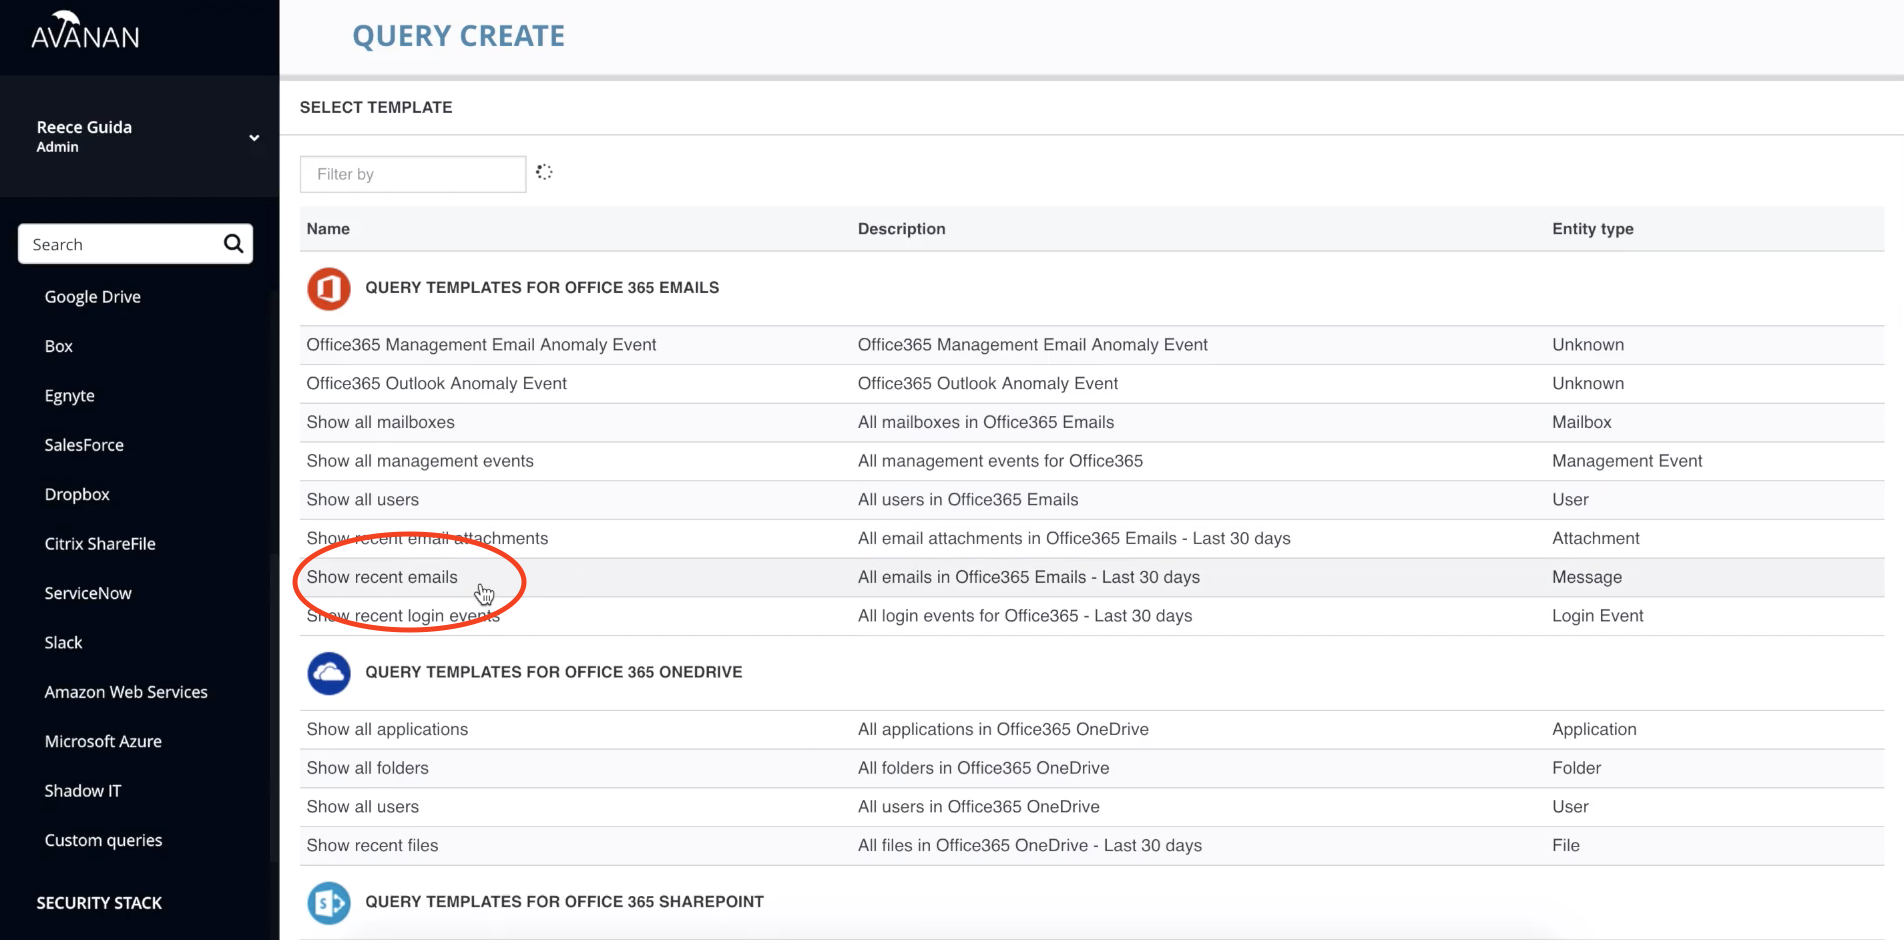
Task: Click the Entity type column header
Action: 1592,229
